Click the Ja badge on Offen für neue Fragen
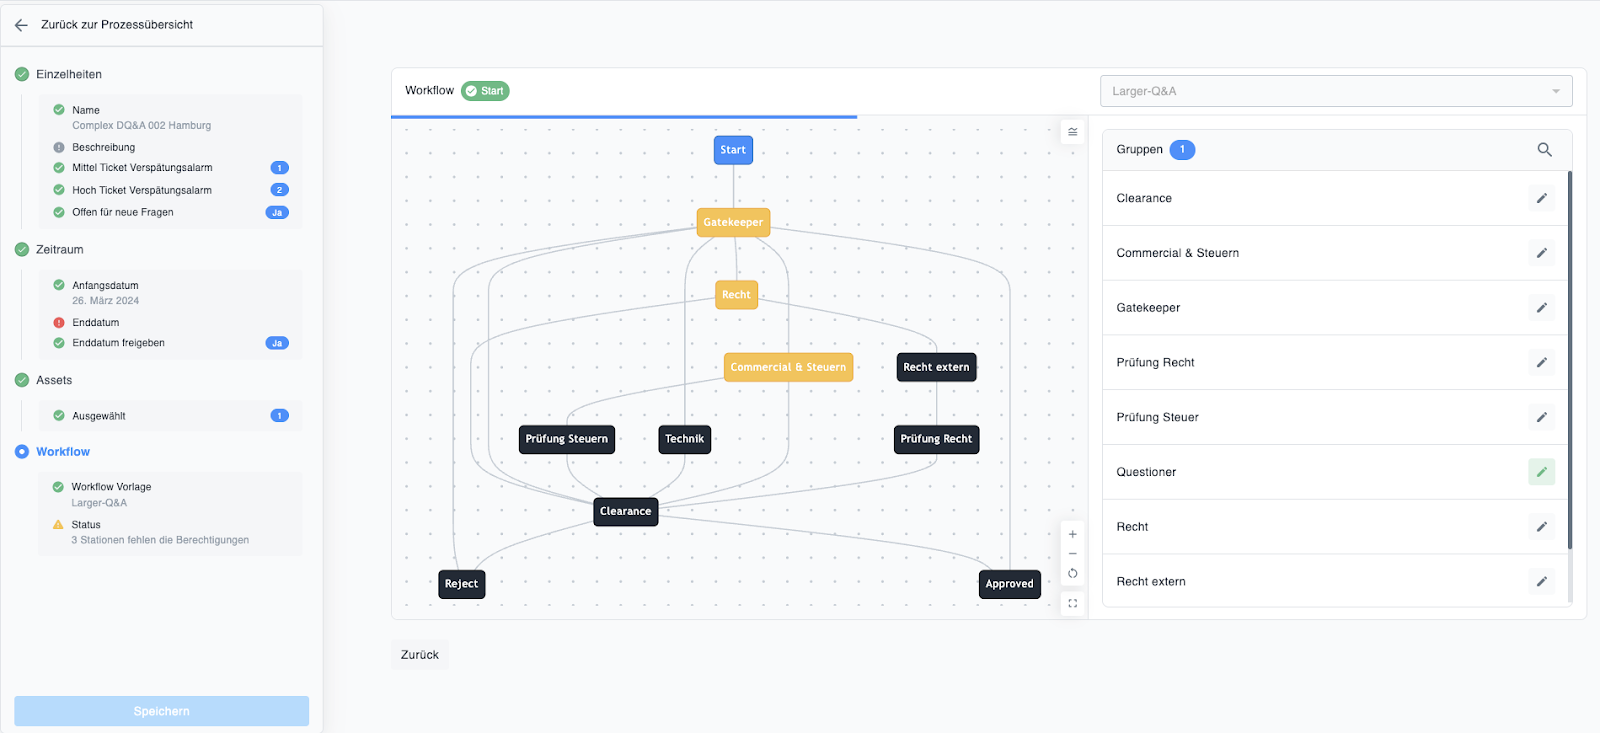The image size is (1600, 733). click(x=277, y=213)
